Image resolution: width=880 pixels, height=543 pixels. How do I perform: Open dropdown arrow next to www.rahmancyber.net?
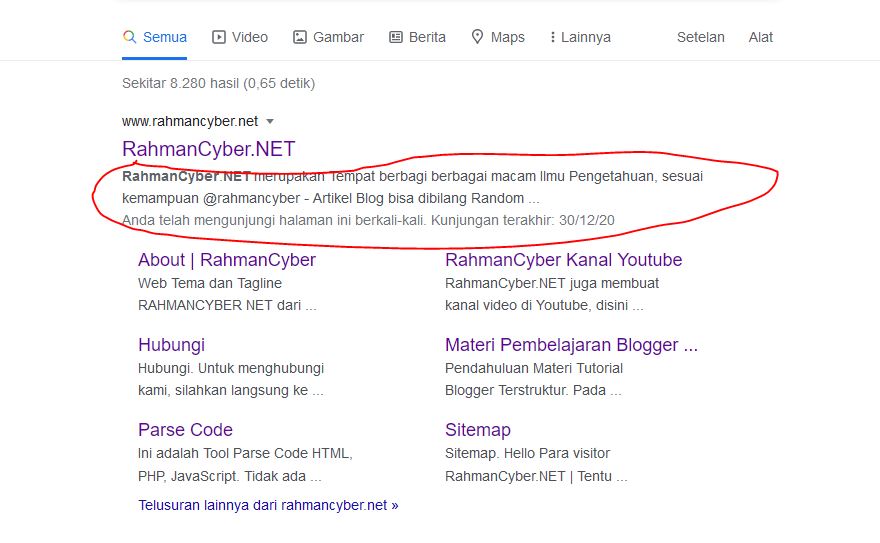[270, 121]
